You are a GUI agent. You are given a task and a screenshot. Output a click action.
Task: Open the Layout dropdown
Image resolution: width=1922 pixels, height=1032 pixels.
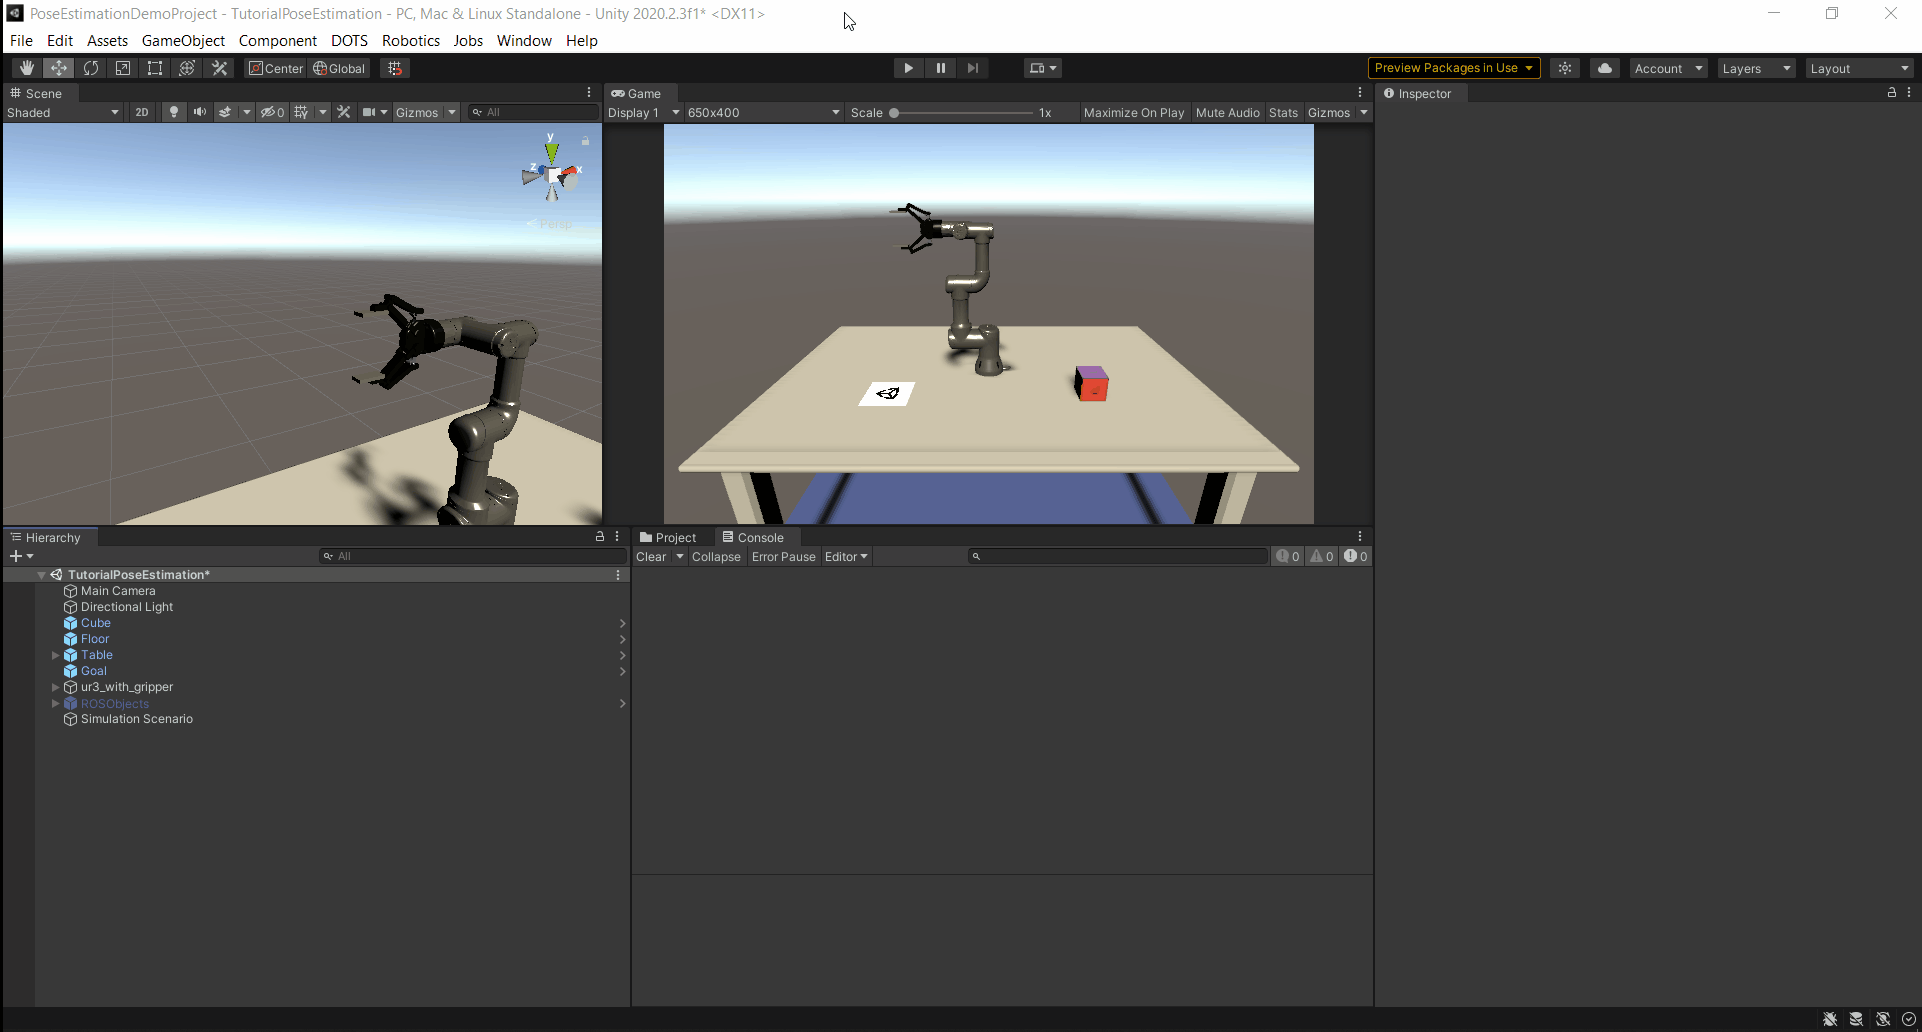click(1860, 68)
